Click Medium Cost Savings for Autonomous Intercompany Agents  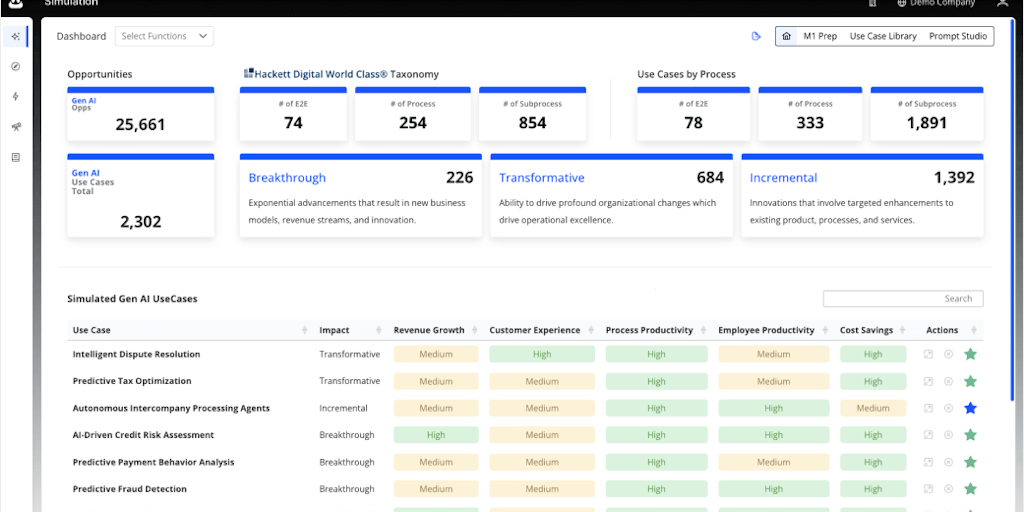point(873,408)
